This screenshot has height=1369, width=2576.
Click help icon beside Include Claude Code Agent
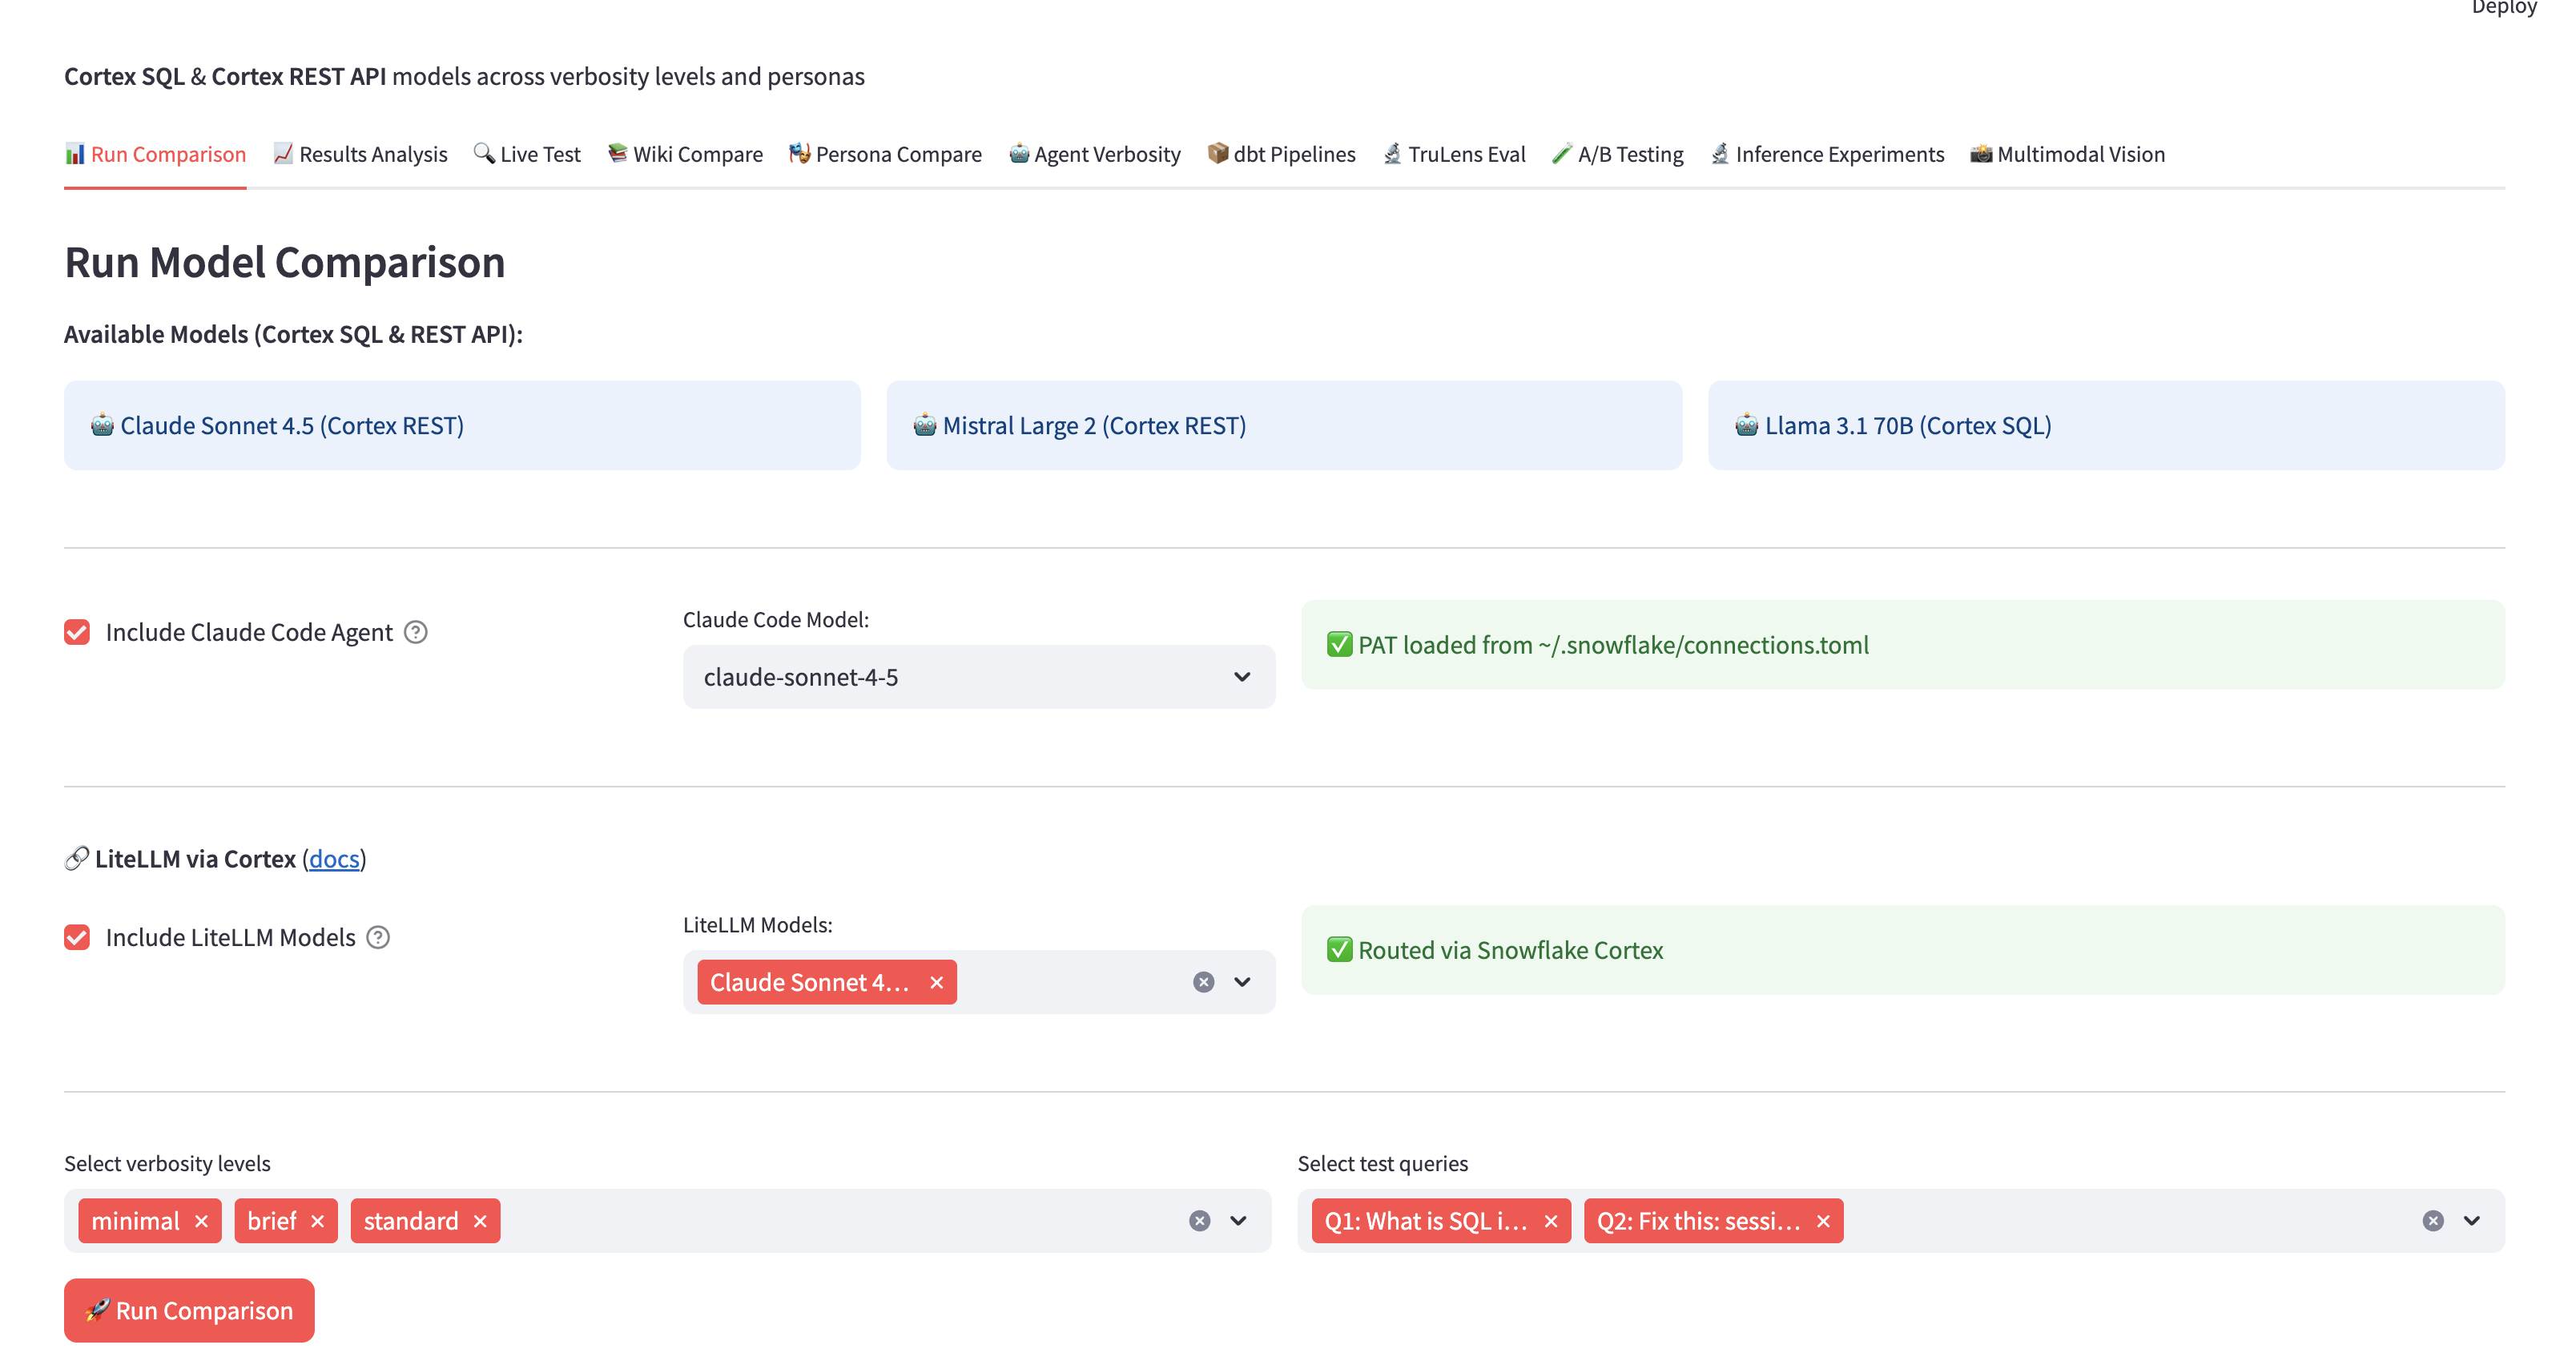(x=416, y=632)
